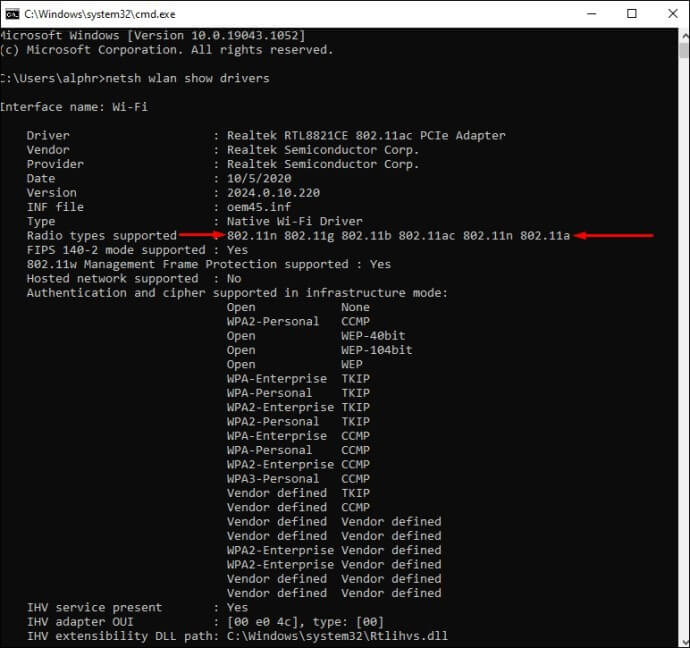The image size is (690, 648).
Task: Click the command netsh wlan show drivers
Action: pos(187,78)
